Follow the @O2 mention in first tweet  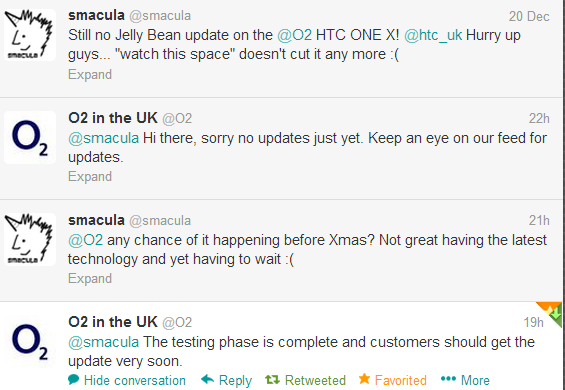pos(294,35)
